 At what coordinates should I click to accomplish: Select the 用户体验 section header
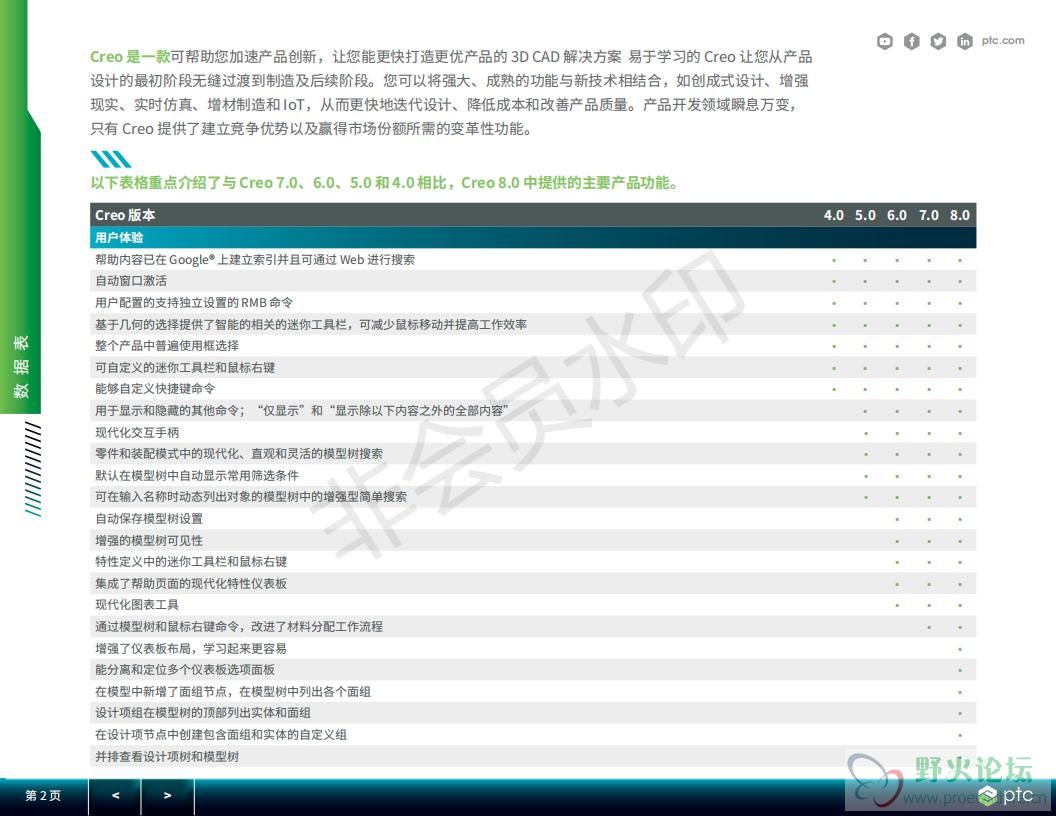(x=533, y=238)
